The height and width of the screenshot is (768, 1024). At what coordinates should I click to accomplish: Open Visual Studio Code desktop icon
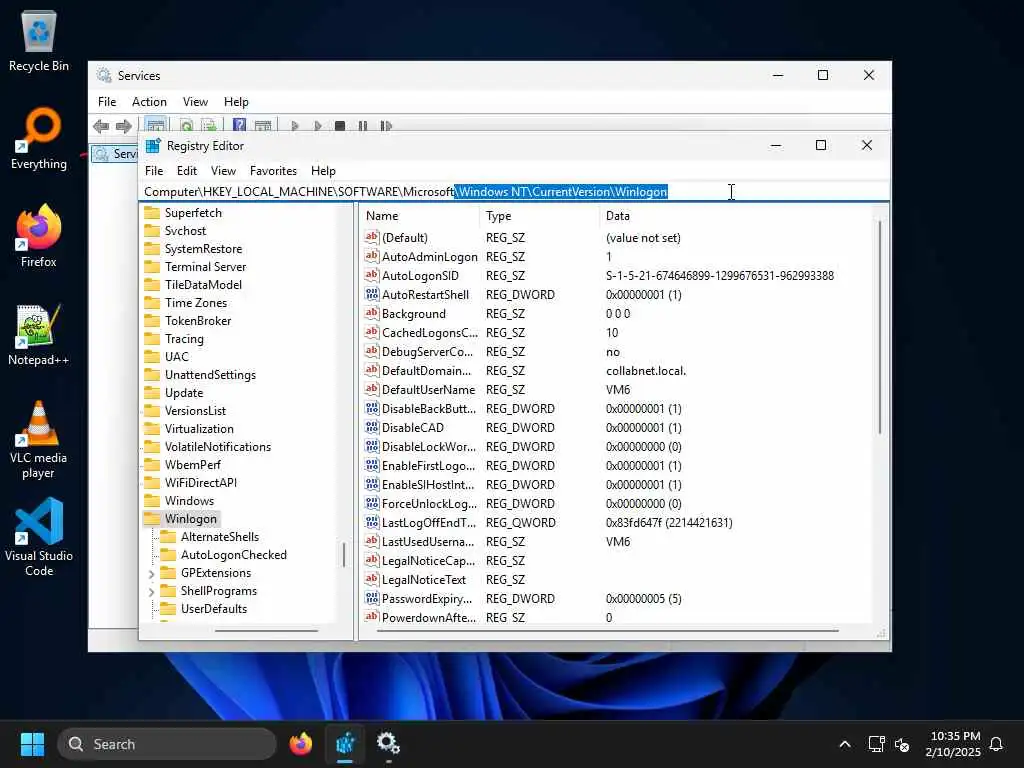pyautogui.click(x=39, y=537)
